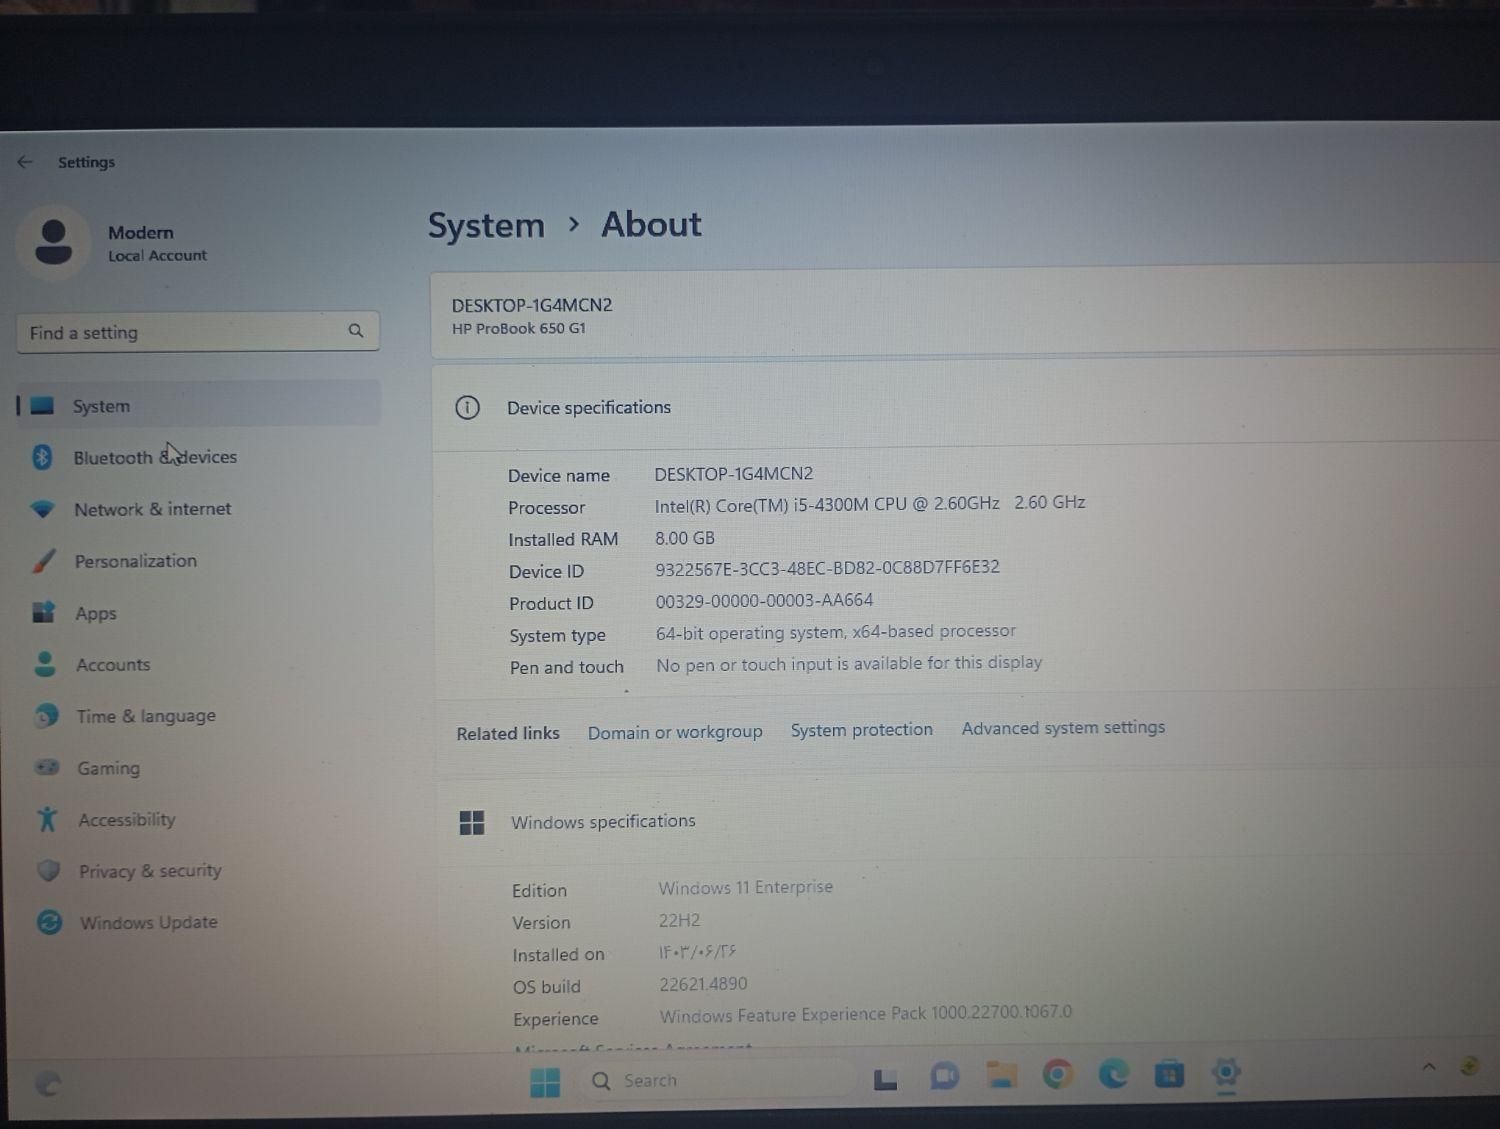Viewport: 1500px width, 1129px height.
Task: Click the Windows logo beside Windows specifications
Action: tap(472, 823)
